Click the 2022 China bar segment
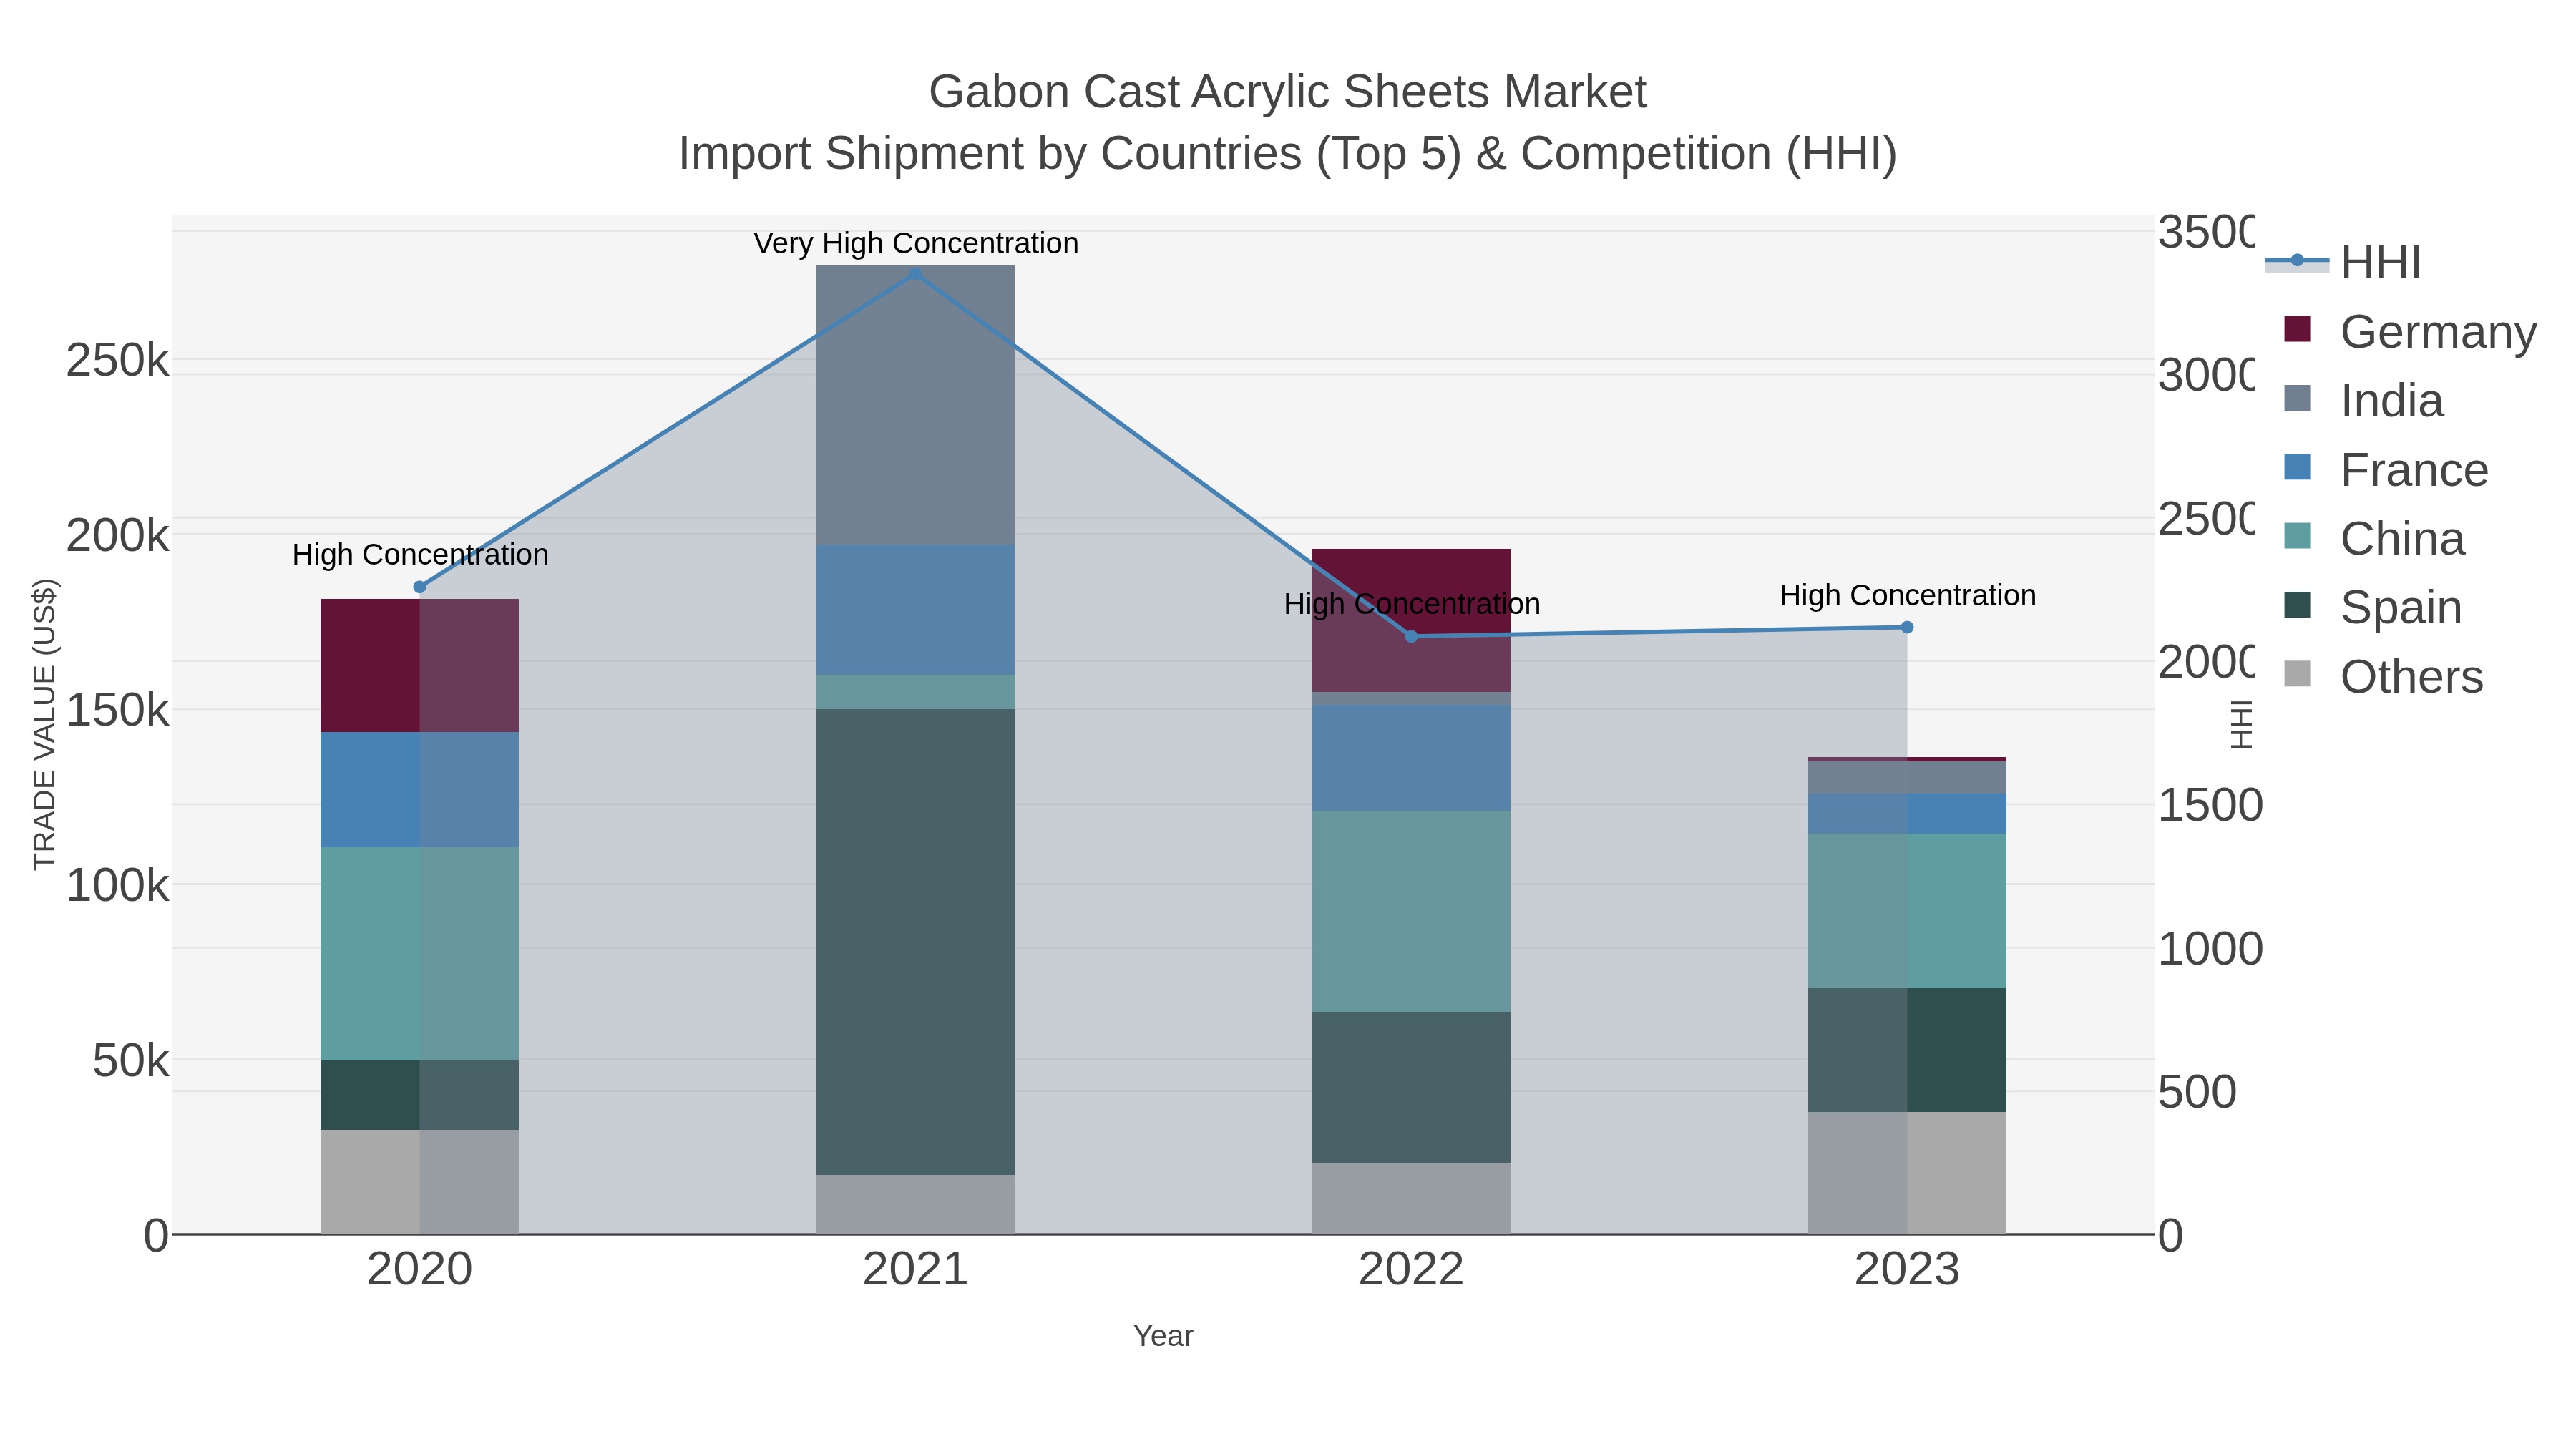The height and width of the screenshot is (1449, 2576). (x=1411, y=911)
